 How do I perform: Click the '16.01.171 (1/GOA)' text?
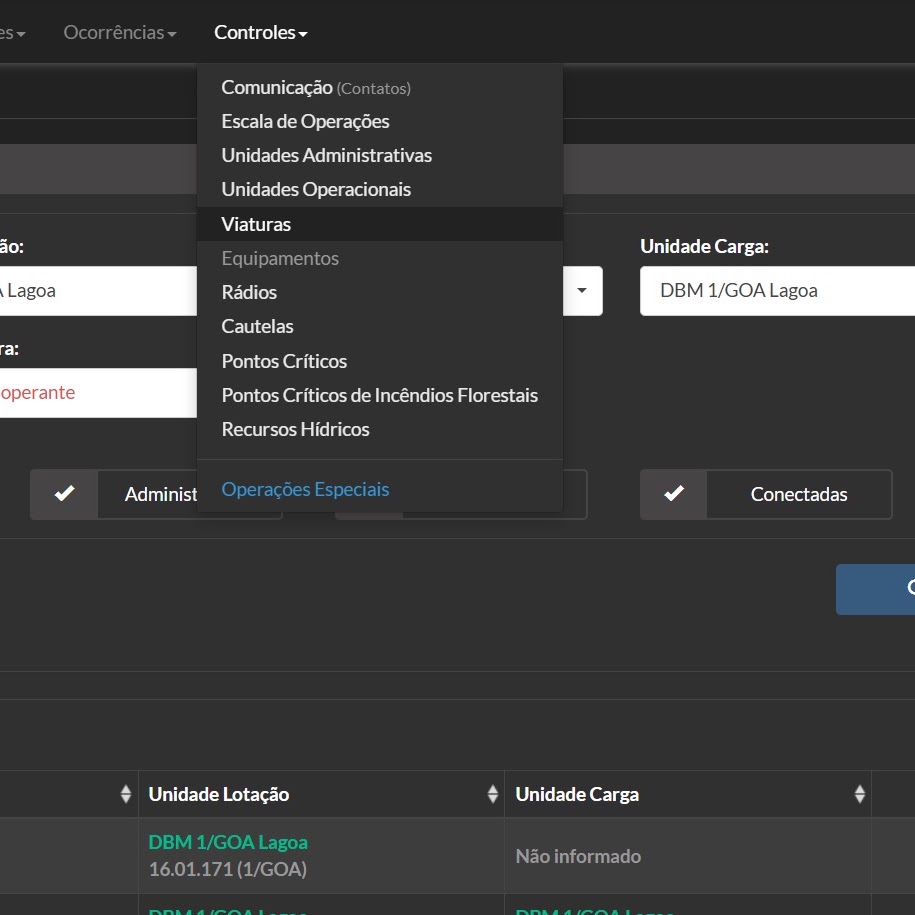click(228, 869)
